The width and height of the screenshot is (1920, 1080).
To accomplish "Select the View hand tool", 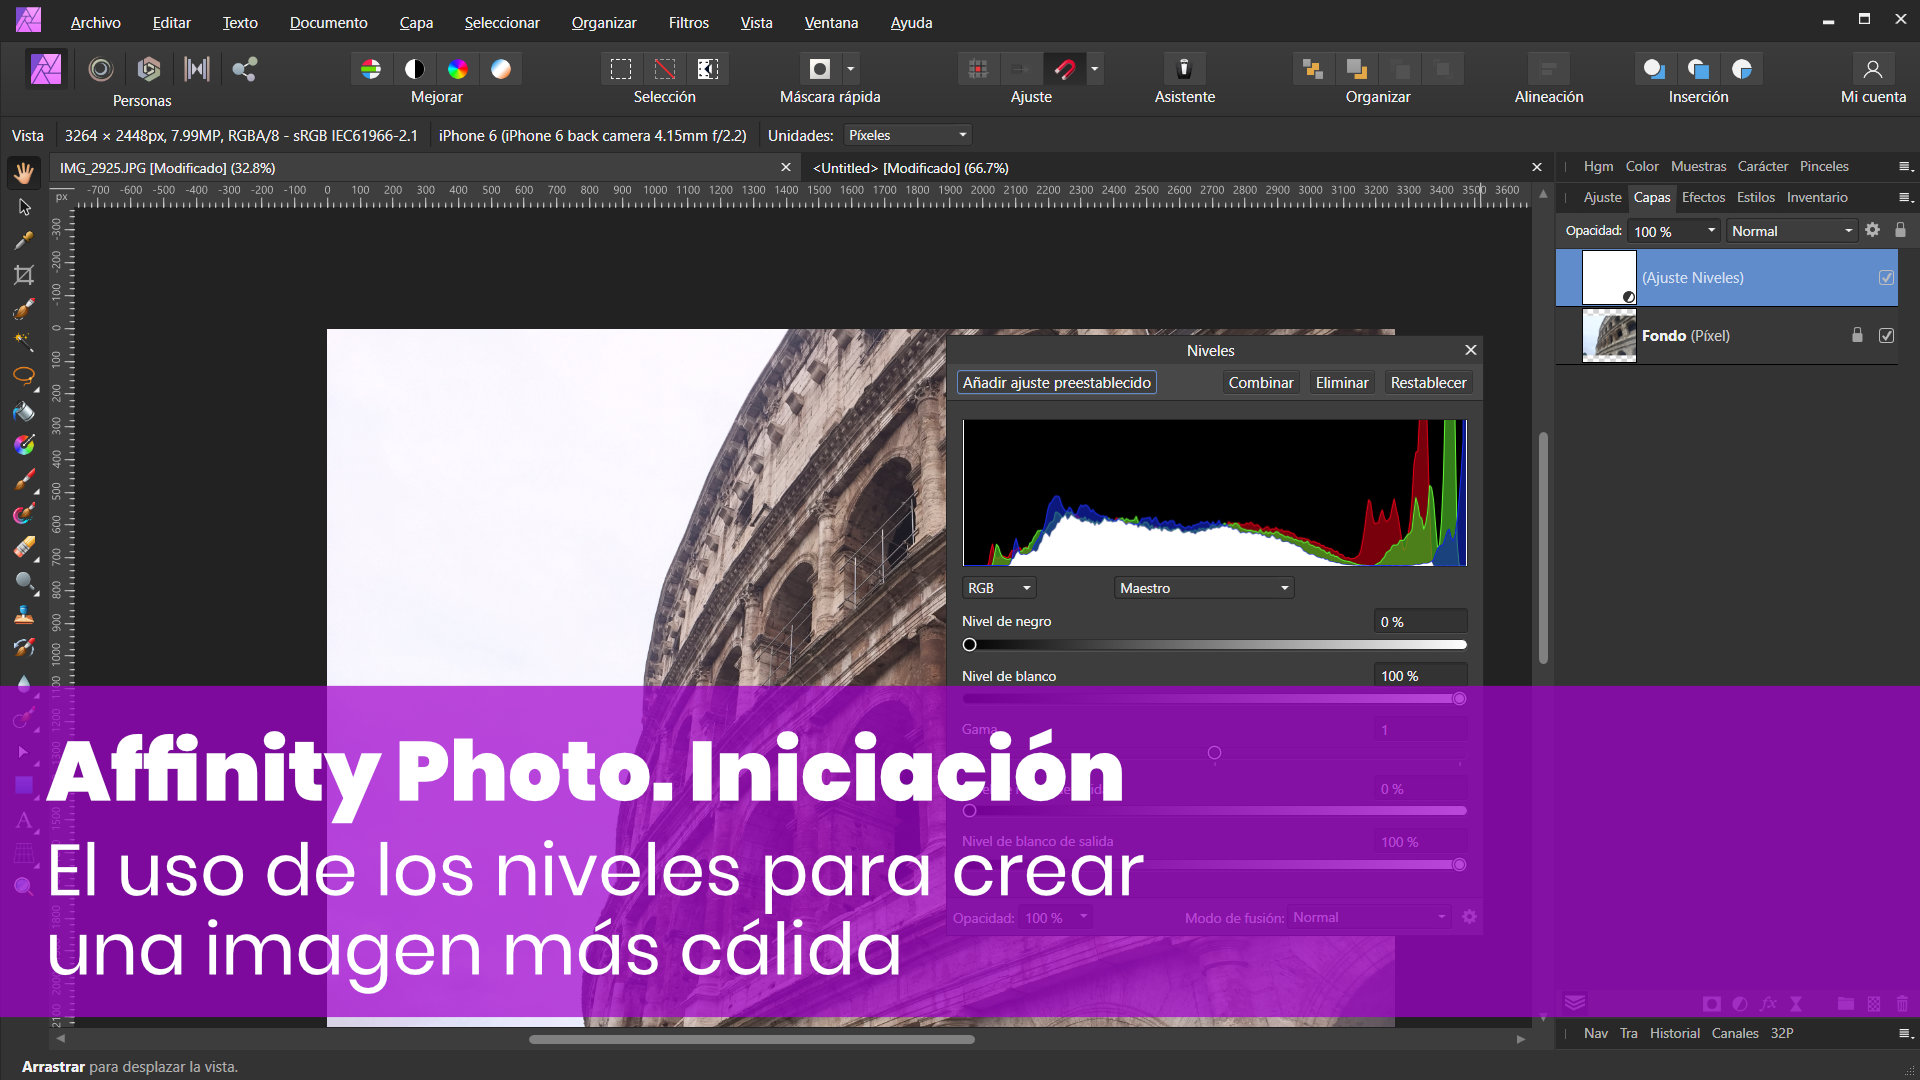I will click(24, 173).
